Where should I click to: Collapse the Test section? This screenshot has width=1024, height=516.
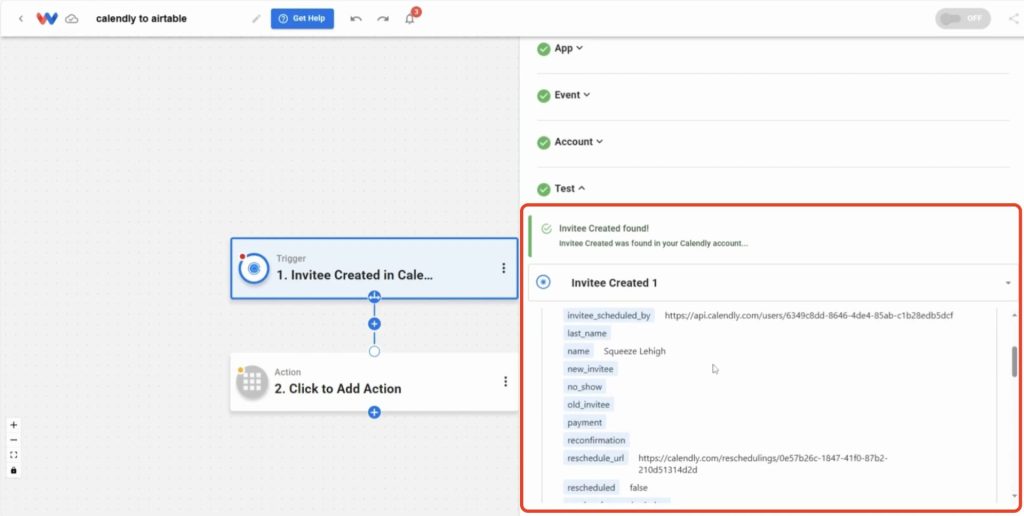click(570, 188)
